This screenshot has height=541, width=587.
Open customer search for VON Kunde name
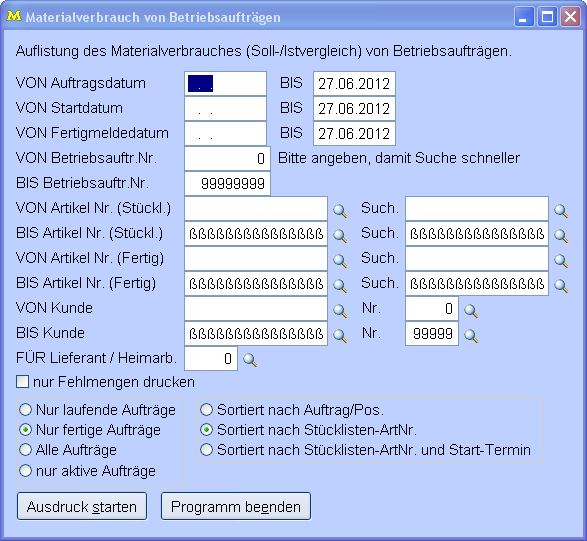pos(340,310)
